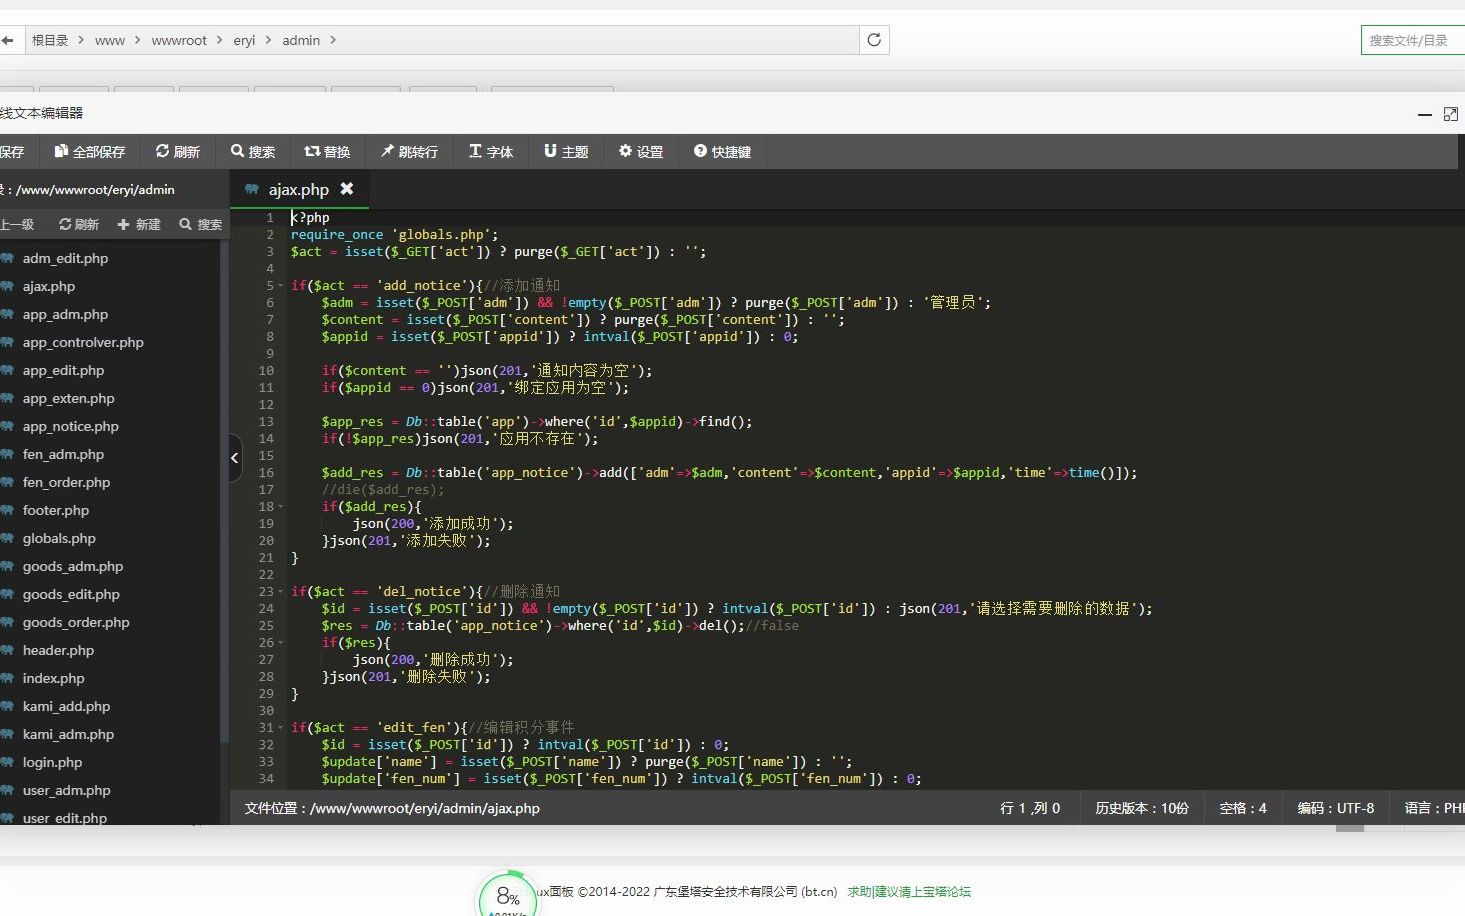This screenshot has height=916, width=1465.
Task: Open 求助 help link in footer
Action: click(x=858, y=891)
